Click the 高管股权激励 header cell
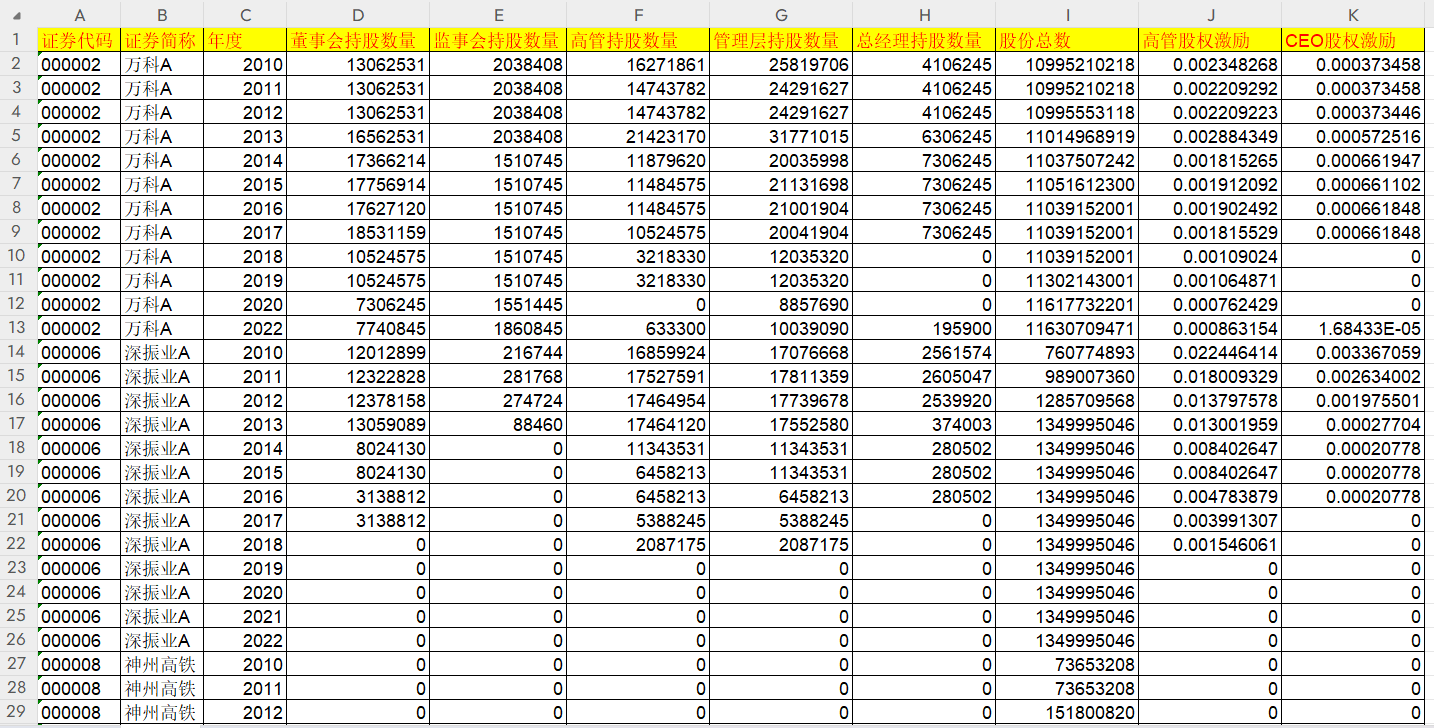 [1210, 40]
